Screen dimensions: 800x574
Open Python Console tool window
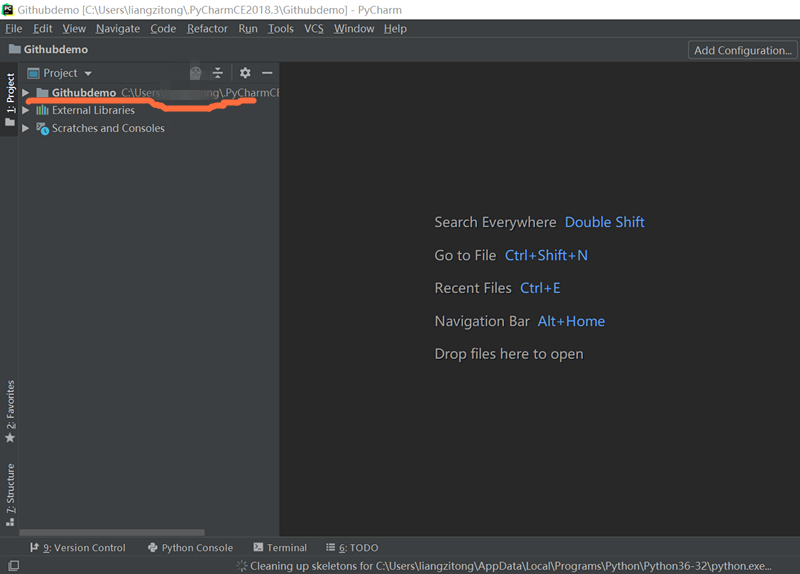pyautogui.click(x=190, y=547)
